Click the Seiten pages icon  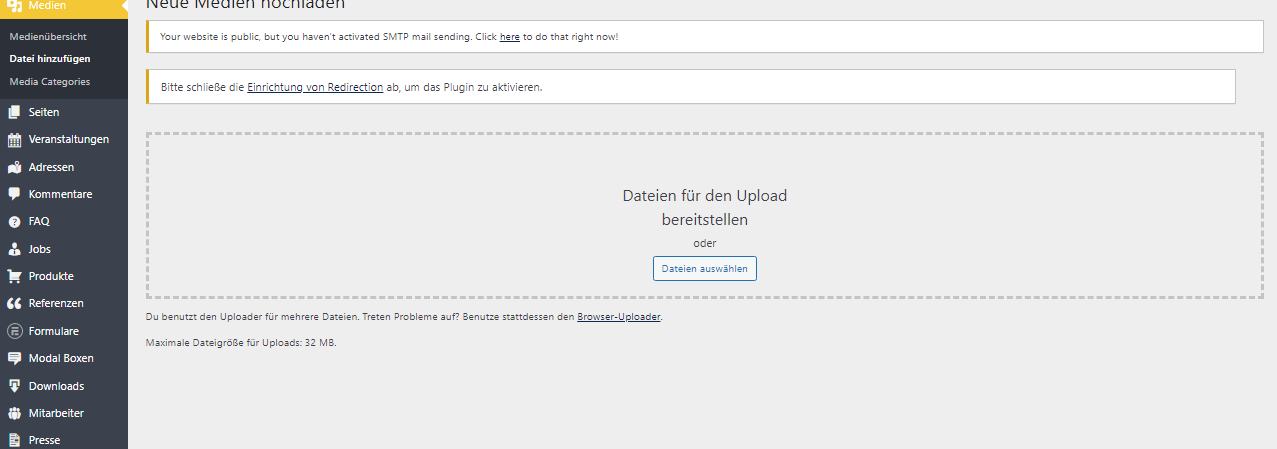click(15, 112)
